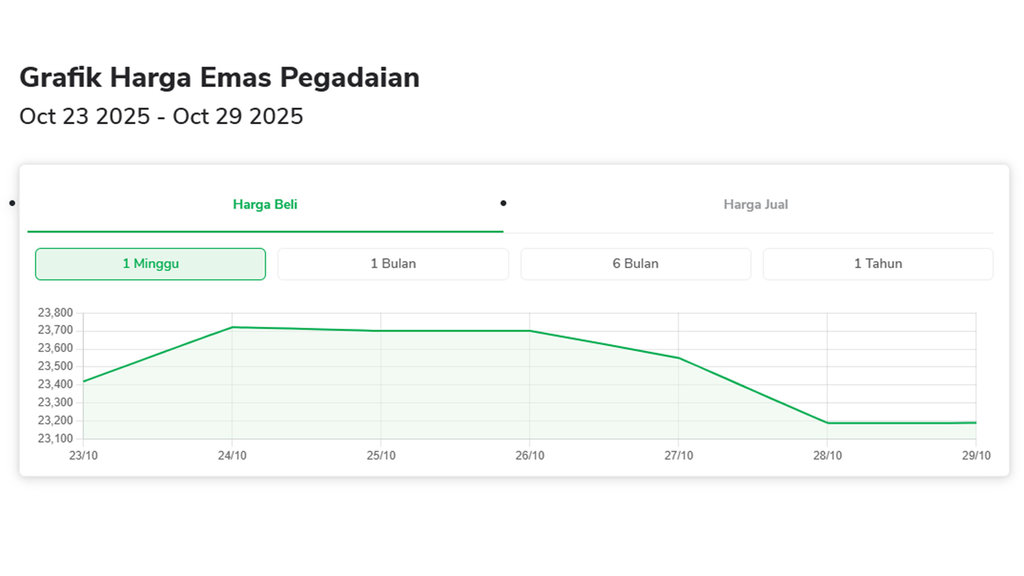
Task: Select the Harga Beli tab
Action: pyautogui.click(x=265, y=204)
